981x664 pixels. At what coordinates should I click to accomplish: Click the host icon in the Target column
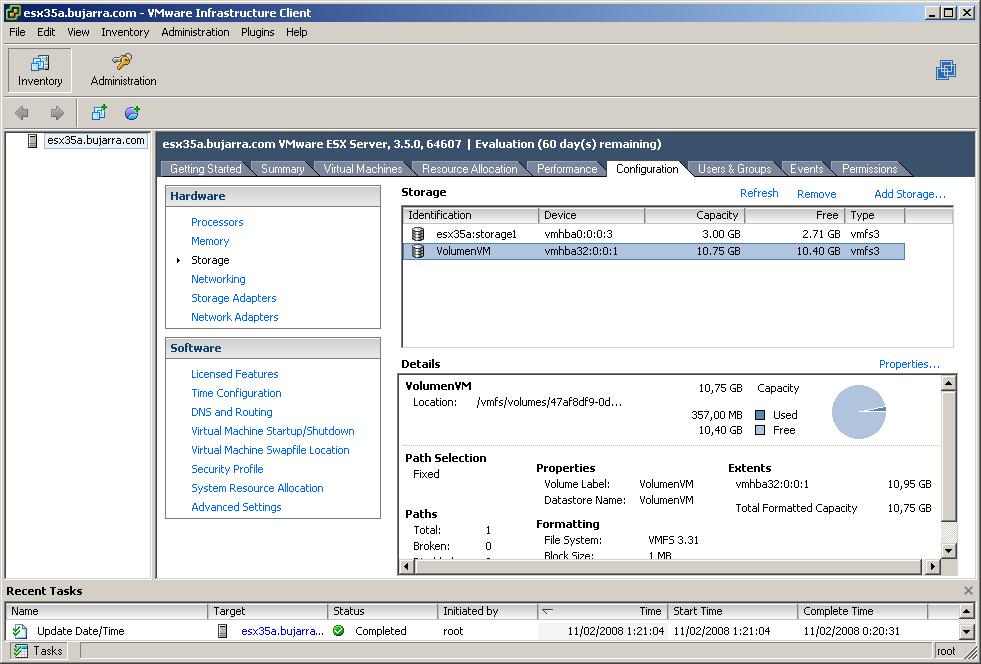222,631
